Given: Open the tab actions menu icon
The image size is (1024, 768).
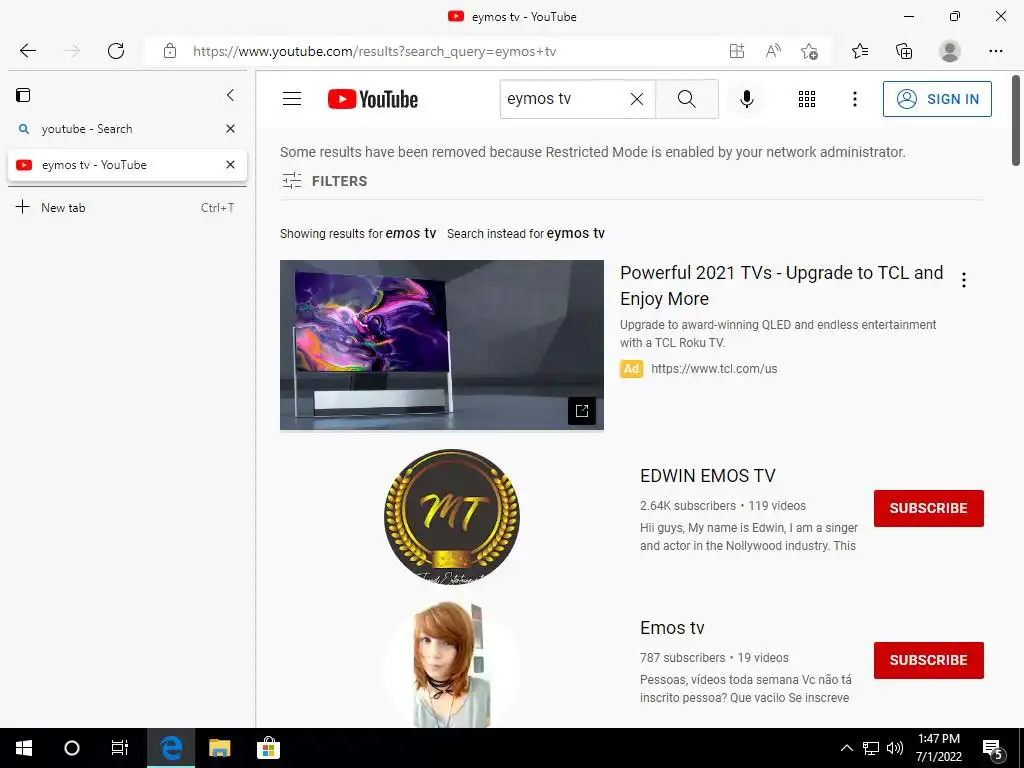Looking at the screenshot, I should click(x=23, y=95).
